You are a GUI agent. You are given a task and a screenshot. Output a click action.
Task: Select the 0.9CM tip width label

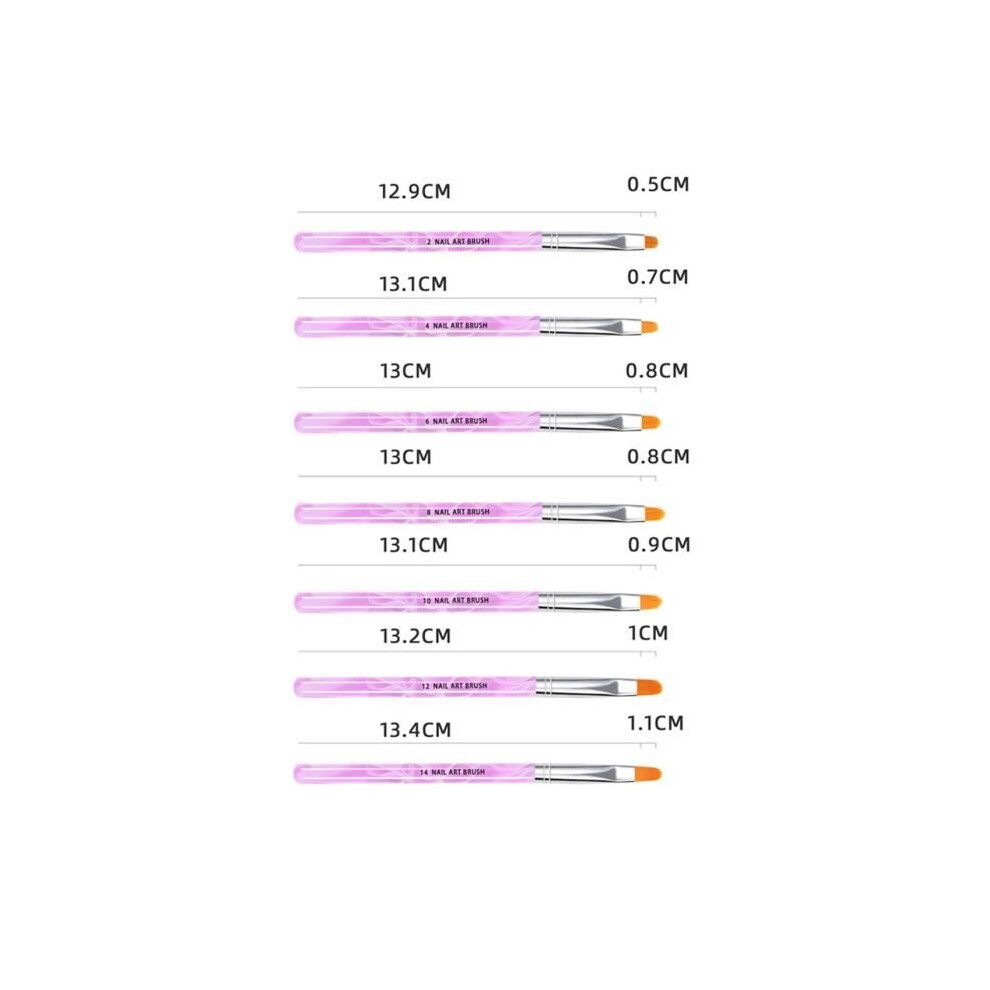[x=659, y=544]
